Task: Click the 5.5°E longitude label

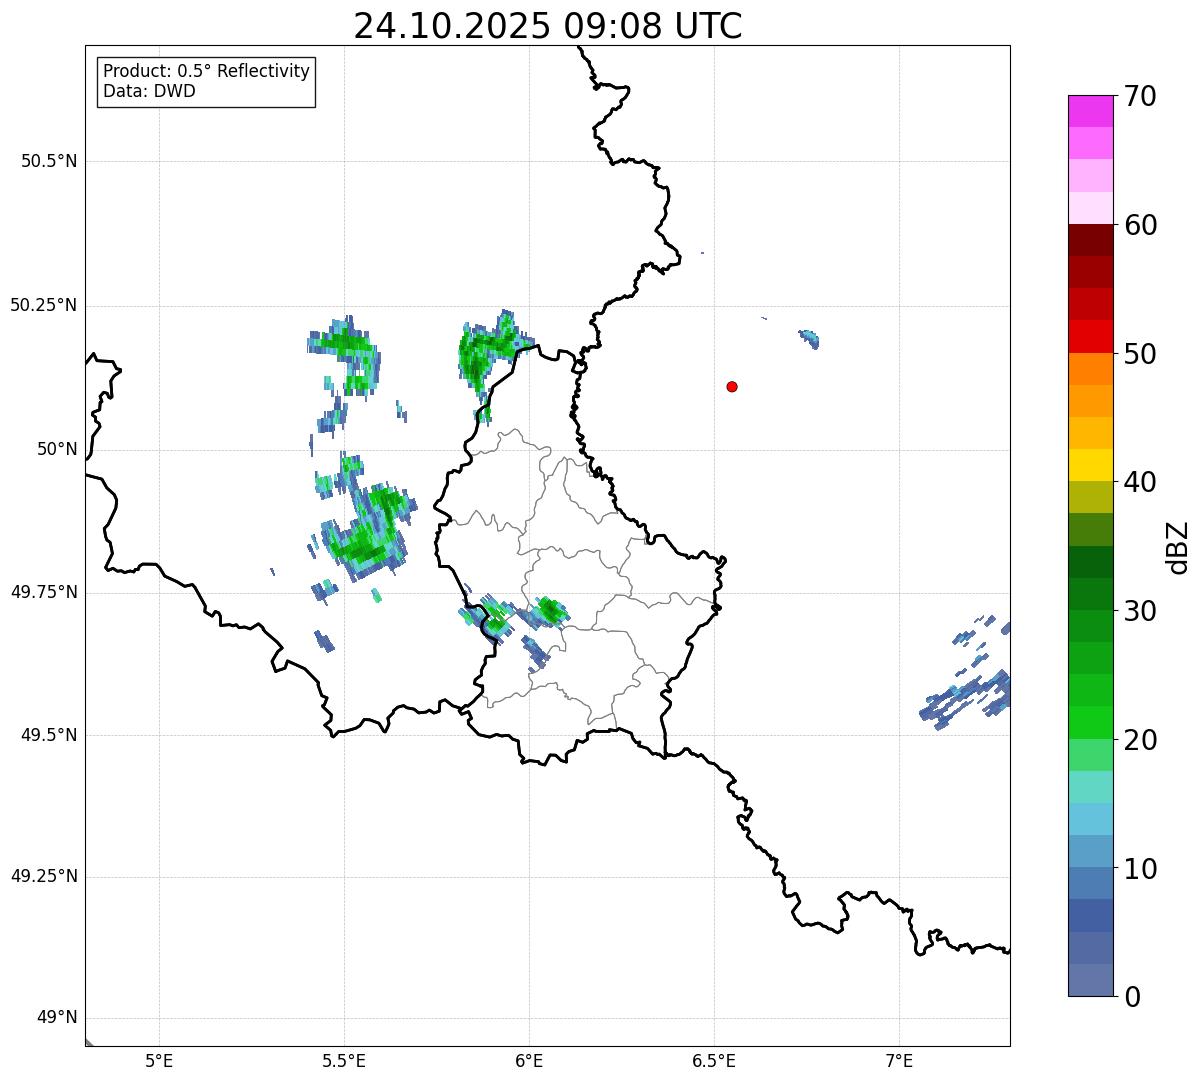Action: pos(344,1061)
